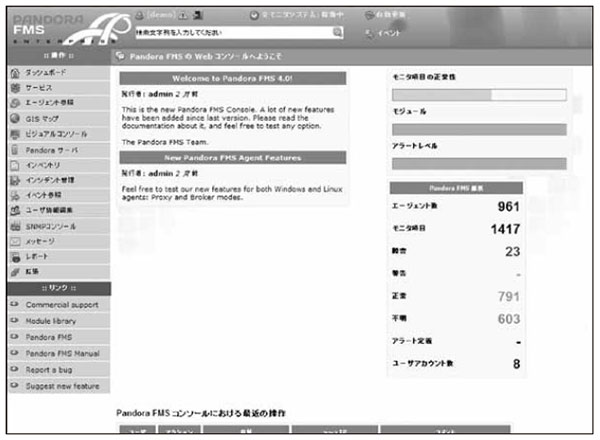600x440 pixels.
Task: Click the インベントリ page icon
Action: point(15,165)
